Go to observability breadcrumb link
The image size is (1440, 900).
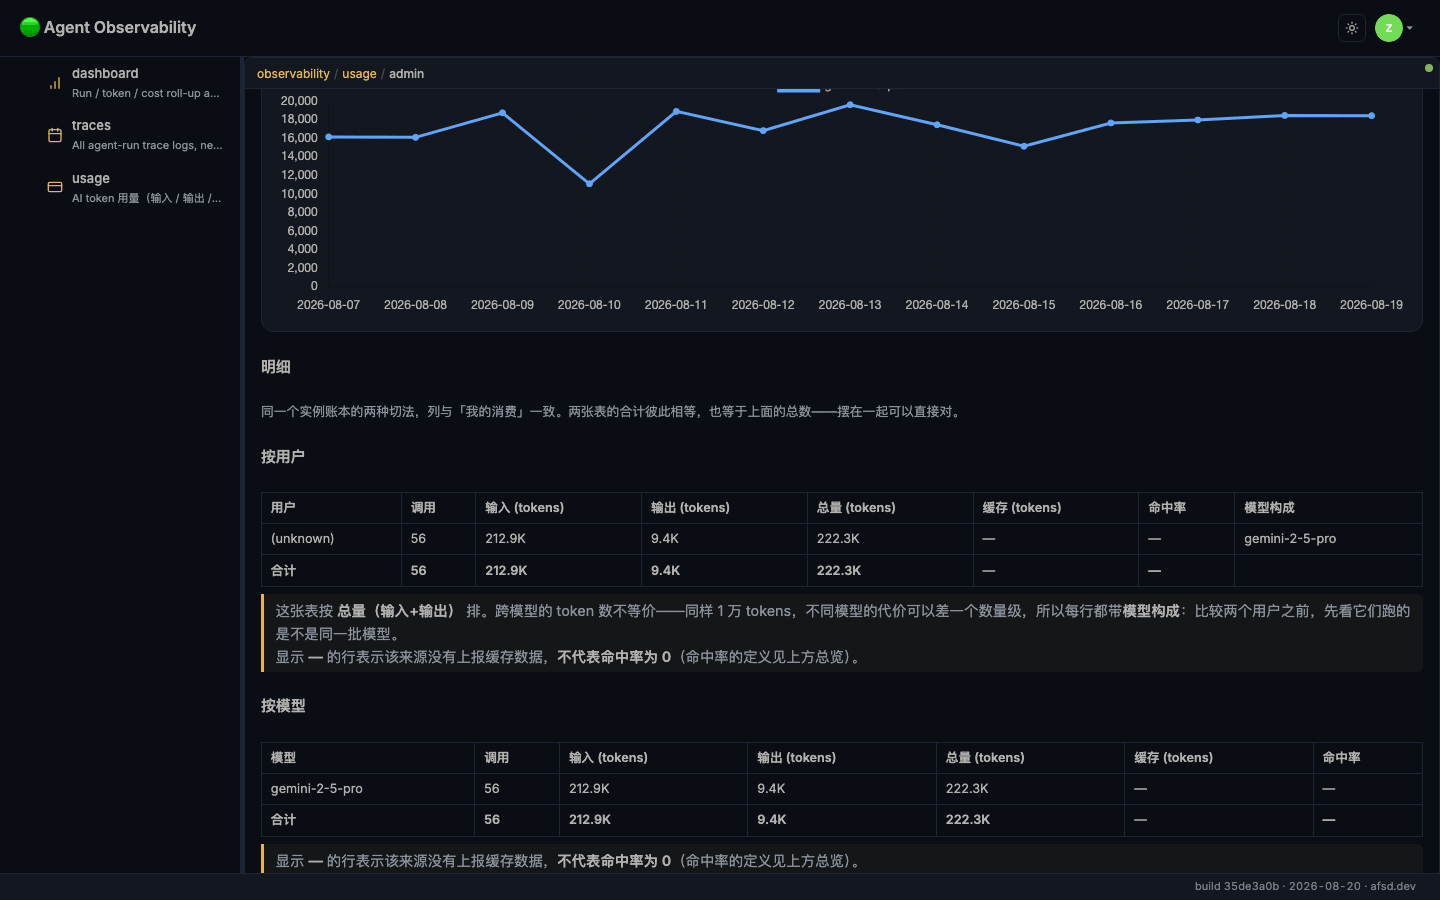pyautogui.click(x=293, y=74)
